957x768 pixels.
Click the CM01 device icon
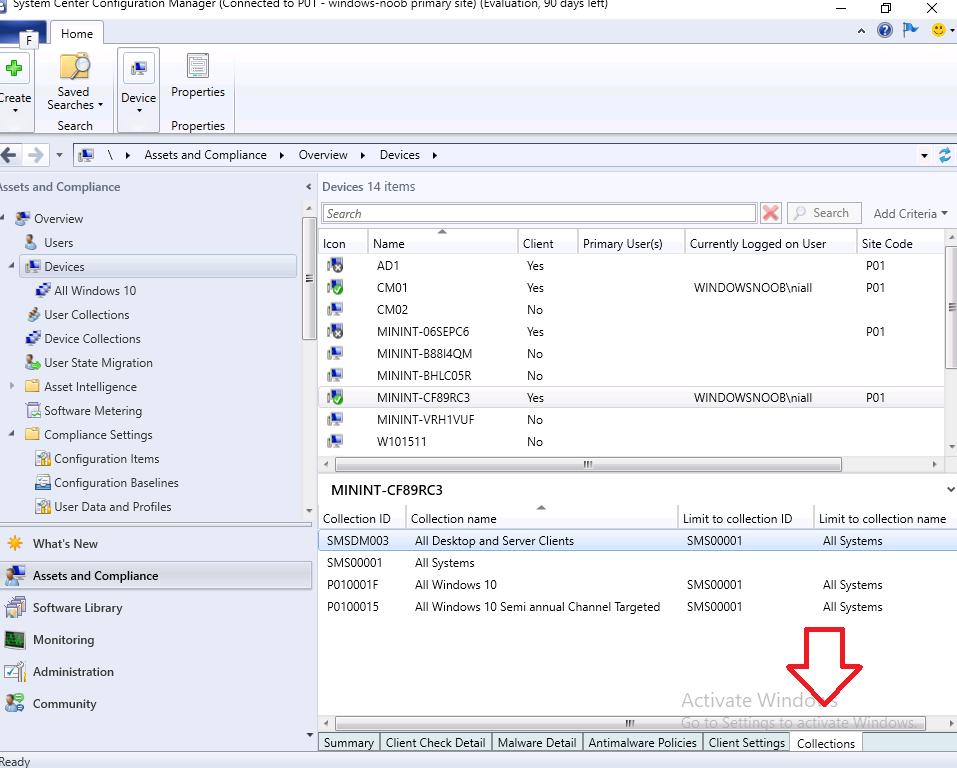click(x=334, y=288)
